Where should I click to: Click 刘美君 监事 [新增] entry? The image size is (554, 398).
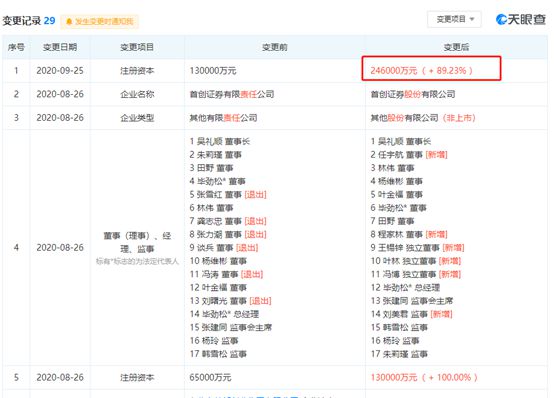pos(411,314)
